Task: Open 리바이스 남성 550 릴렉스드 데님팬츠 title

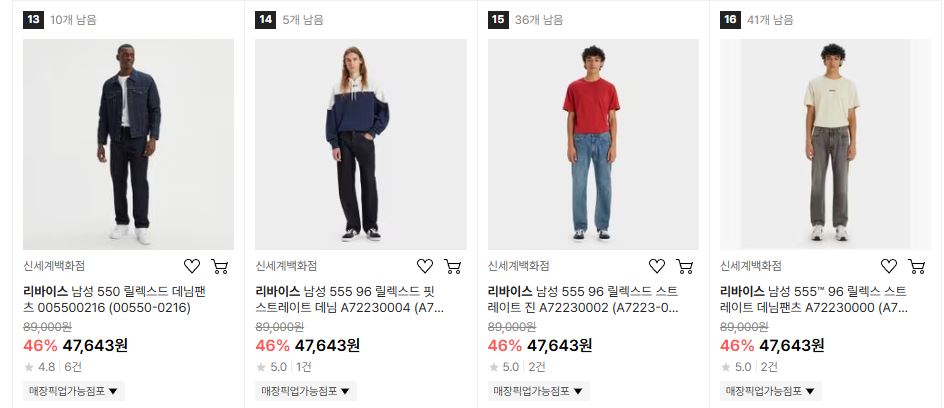Action: click(114, 300)
